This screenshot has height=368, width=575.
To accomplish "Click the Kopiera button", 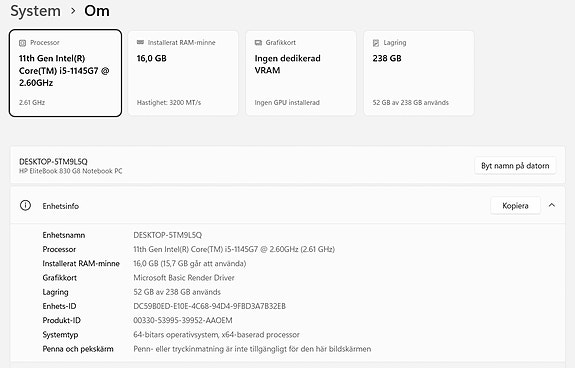I will point(515,206).
